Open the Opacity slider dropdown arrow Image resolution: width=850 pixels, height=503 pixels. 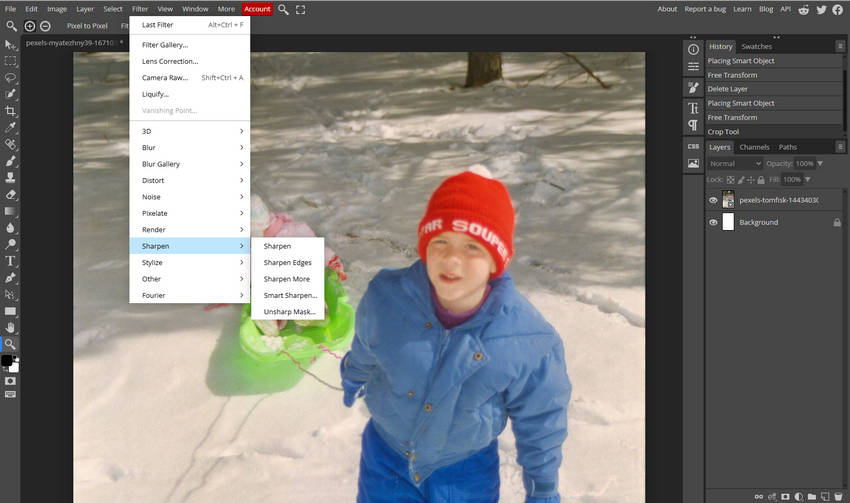[x=820, y=163]
